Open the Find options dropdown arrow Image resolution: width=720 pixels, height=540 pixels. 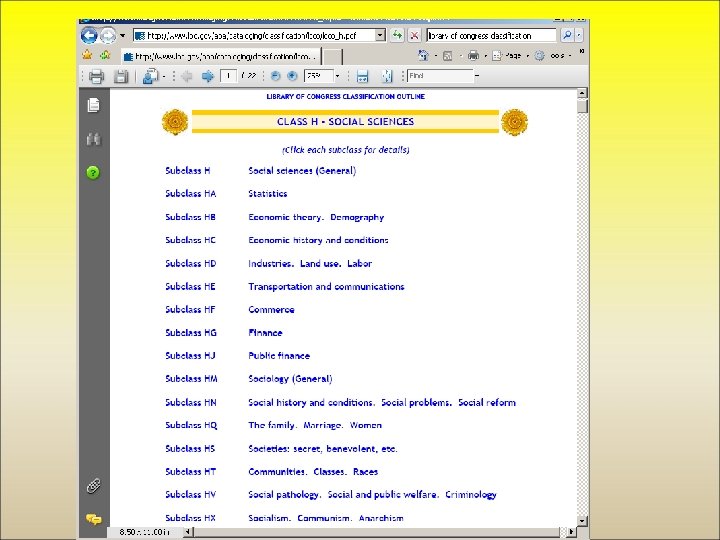point(477,76)
